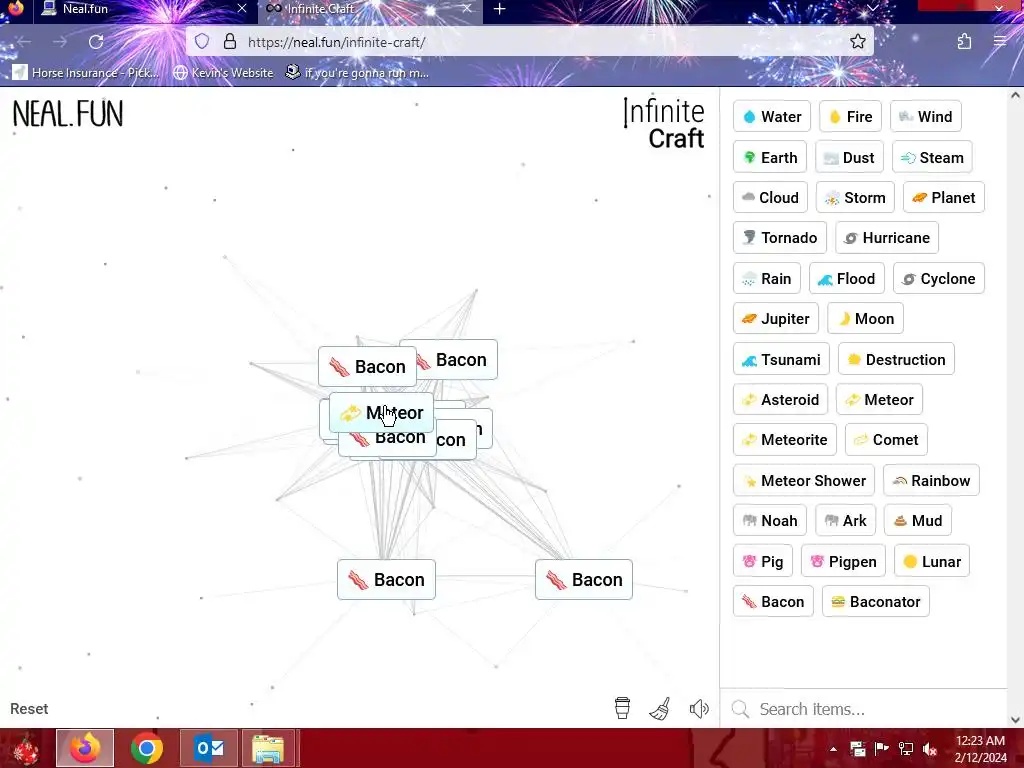Select the Water element
1024x768 pixels.
click(x=772, y=117)
